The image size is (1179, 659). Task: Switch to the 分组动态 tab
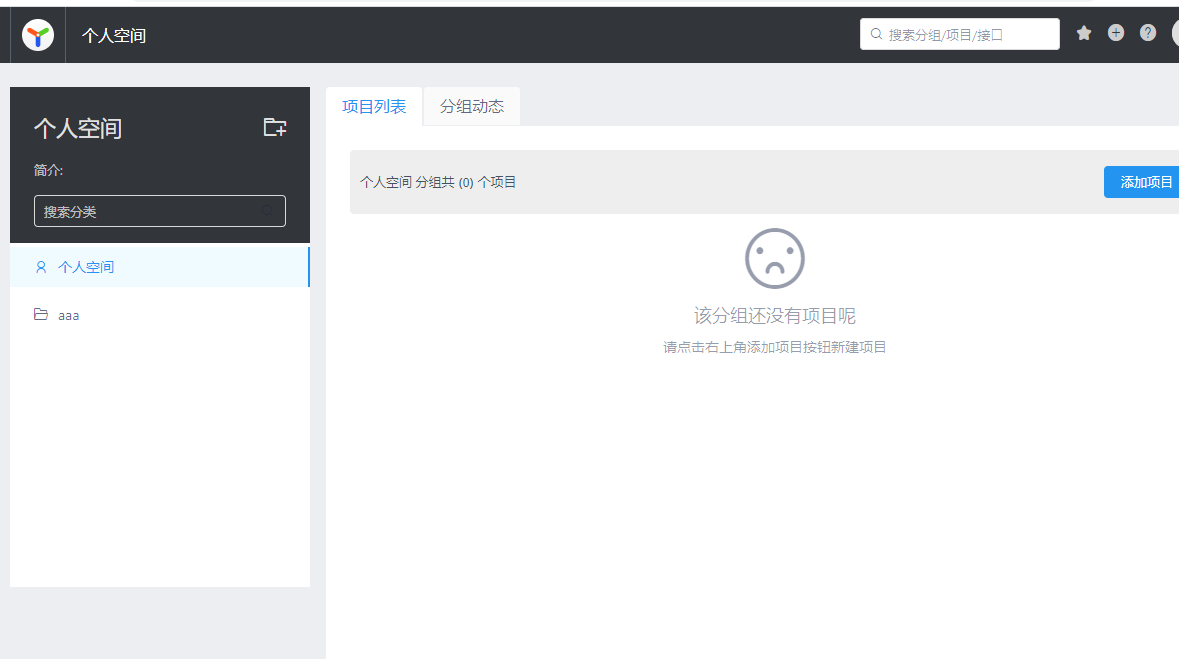tap(472, 107)
